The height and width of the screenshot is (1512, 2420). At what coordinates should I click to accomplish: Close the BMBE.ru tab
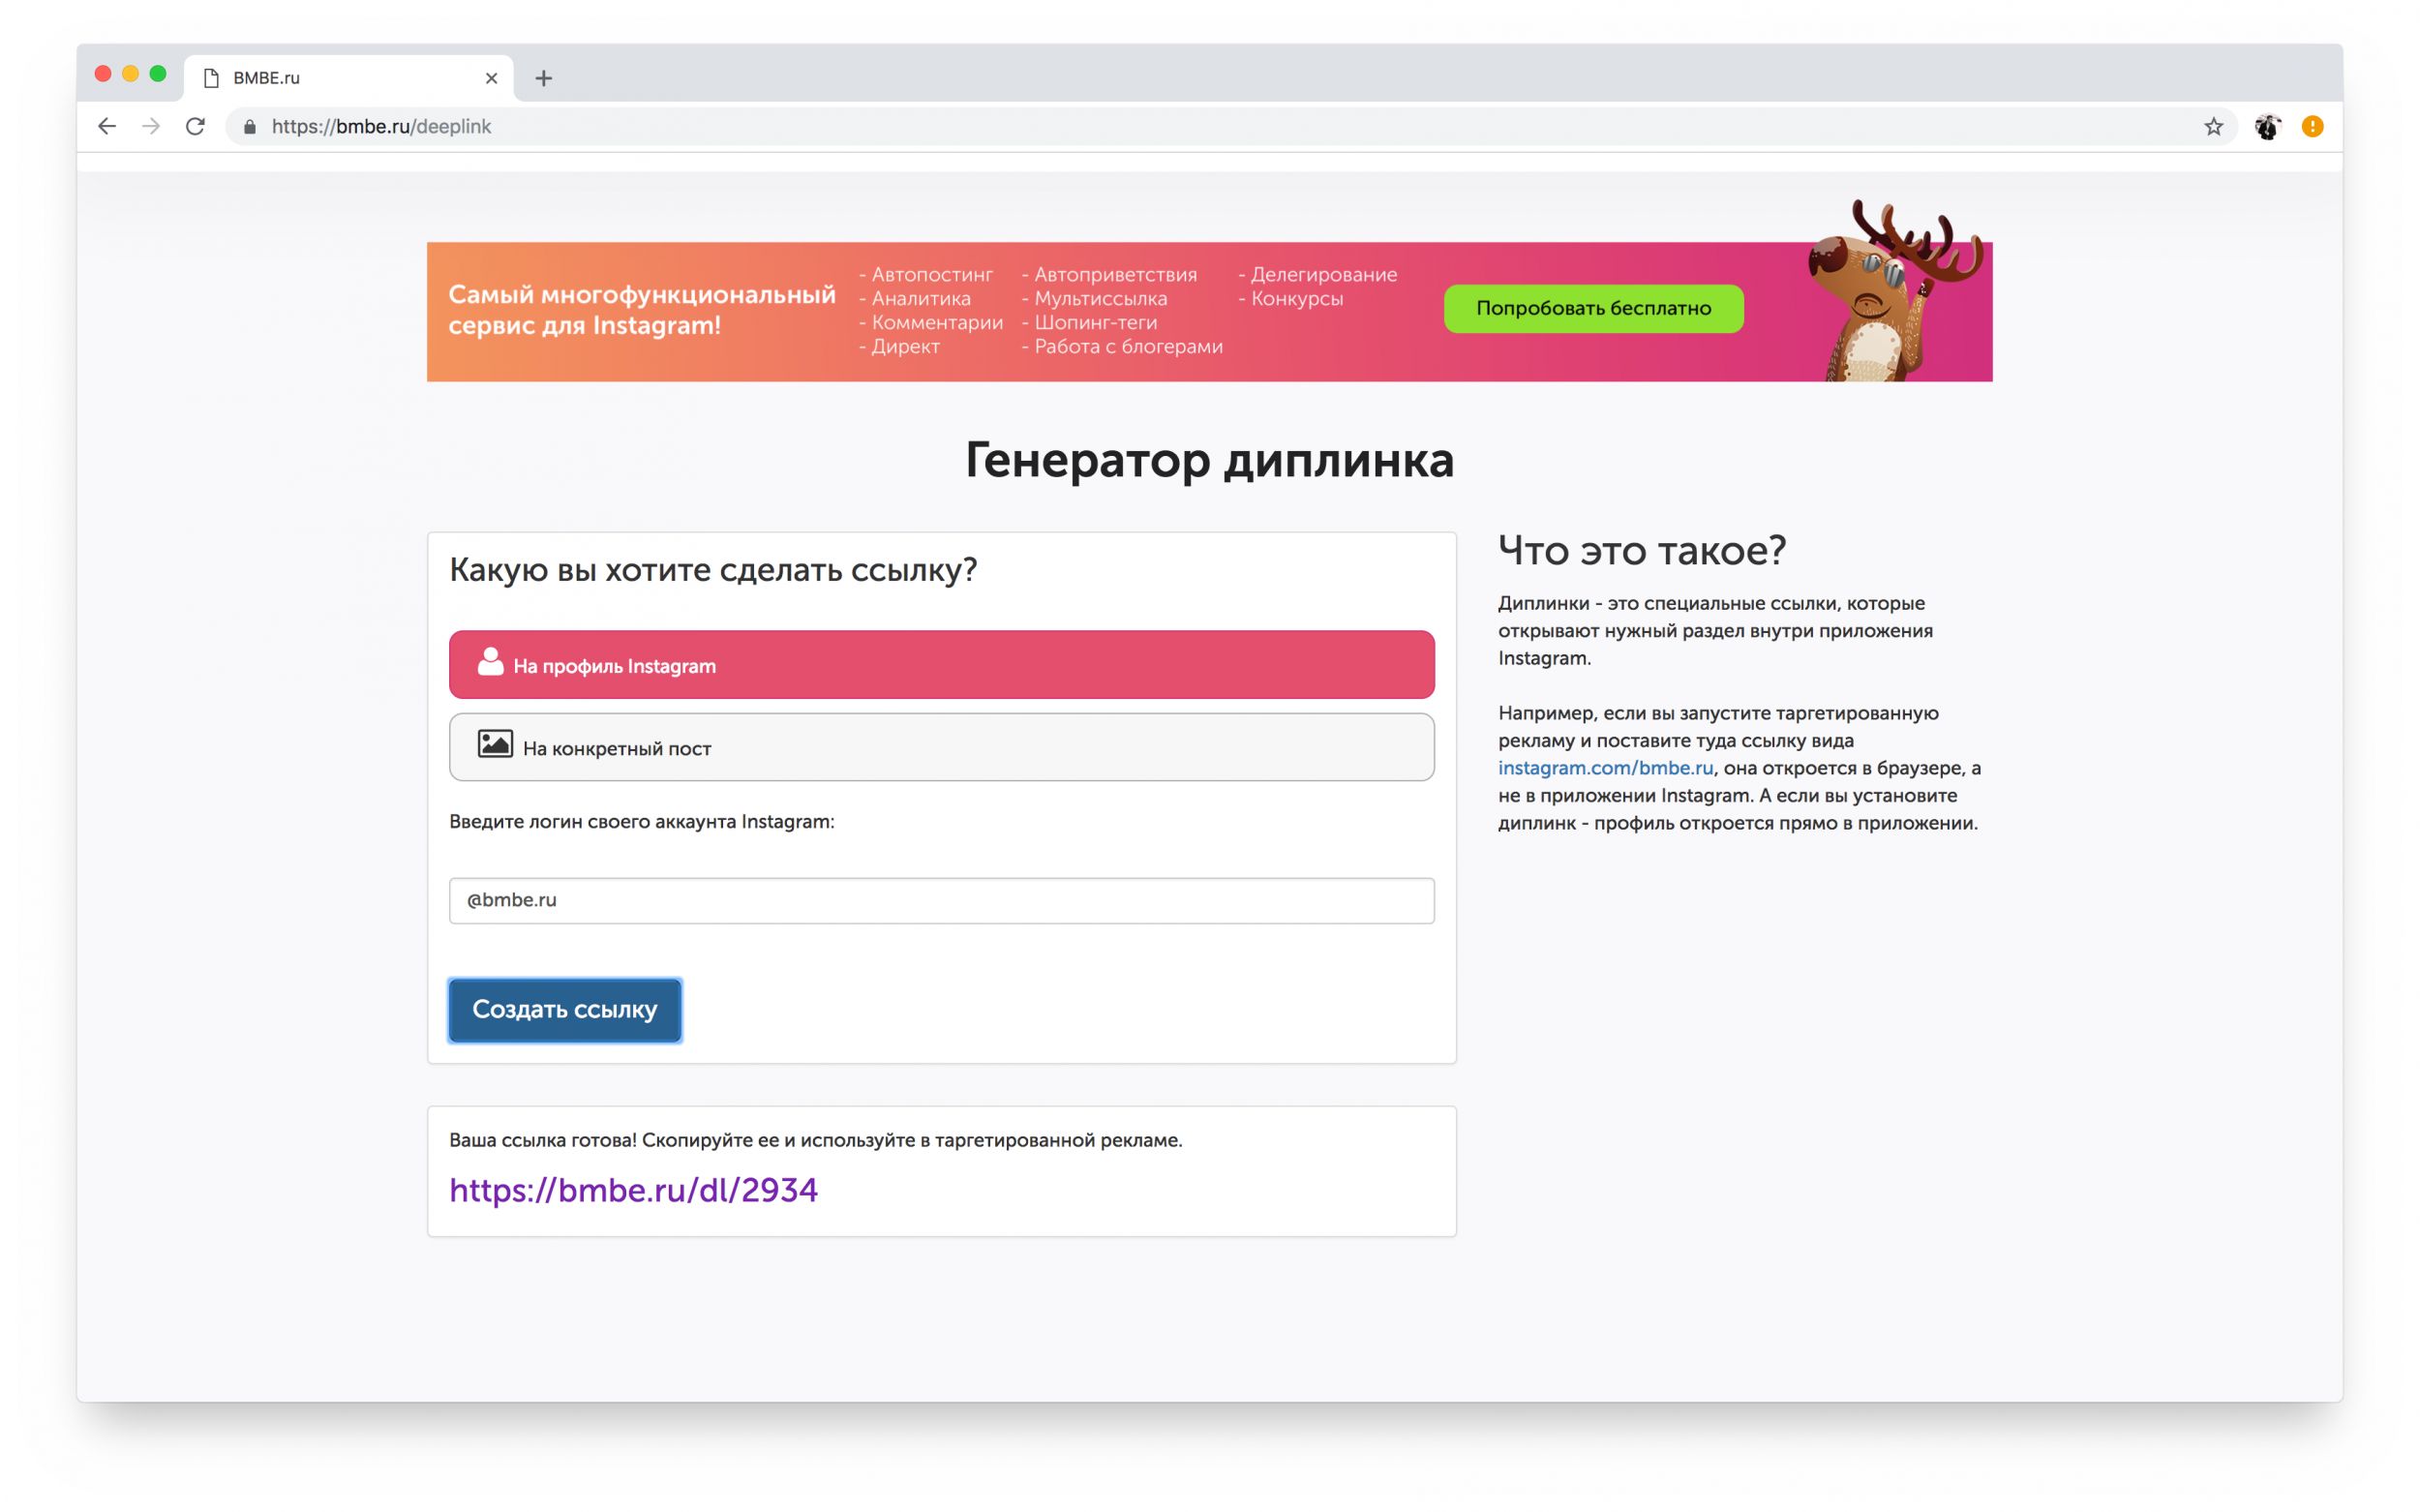(491, 78)
